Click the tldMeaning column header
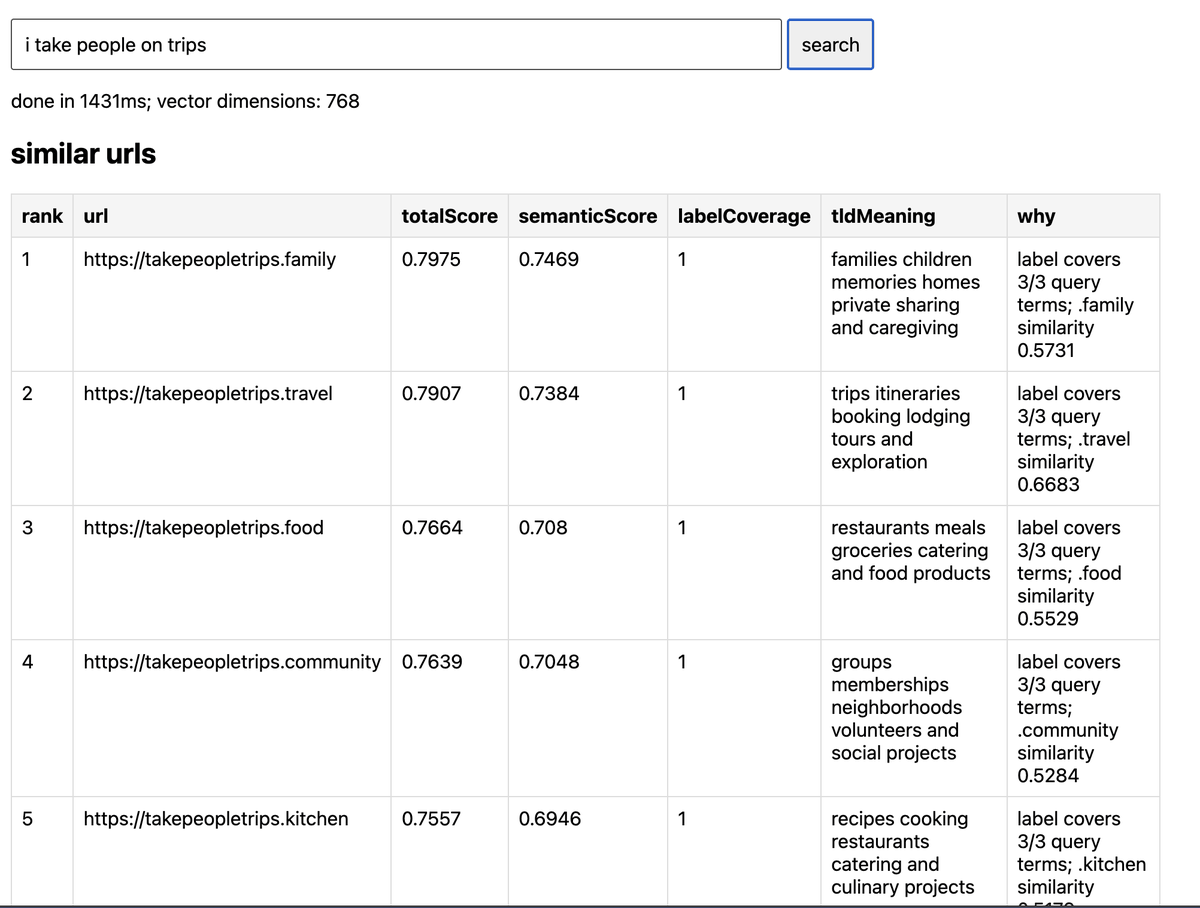Viewport: 1200px width, 908px height. pyautogui.click(x=915, y=216)
